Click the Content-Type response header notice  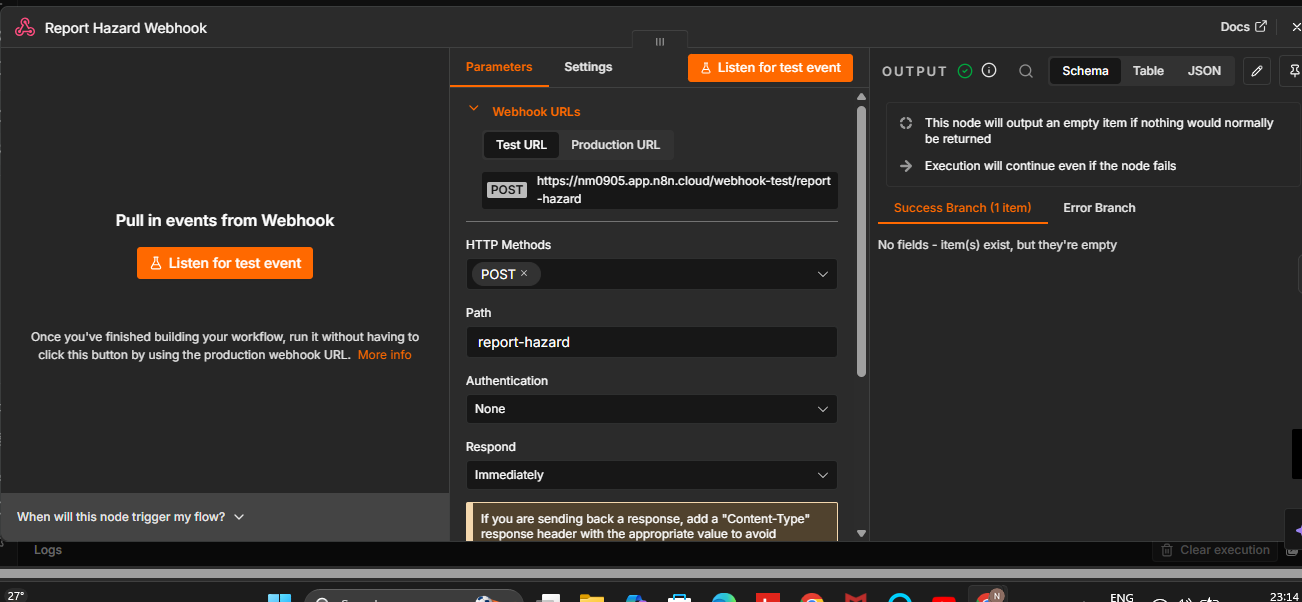pos(652,522)
